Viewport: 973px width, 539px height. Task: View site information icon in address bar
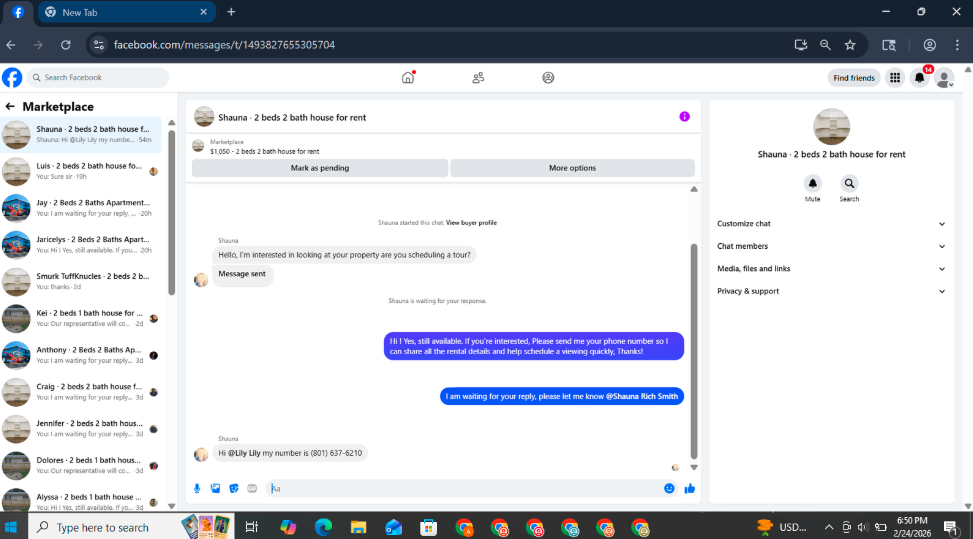[99, 45]
